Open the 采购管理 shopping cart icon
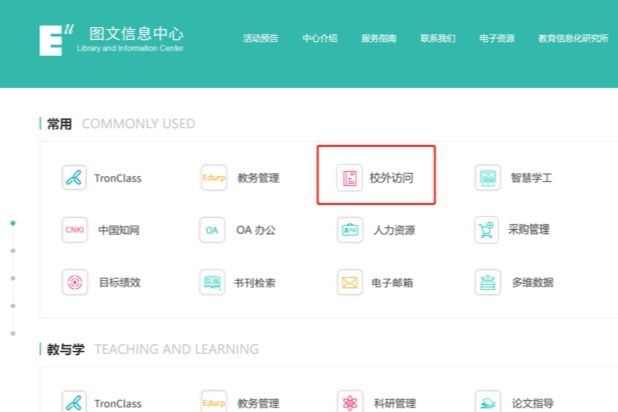The image size is (618, 412). 487,230
